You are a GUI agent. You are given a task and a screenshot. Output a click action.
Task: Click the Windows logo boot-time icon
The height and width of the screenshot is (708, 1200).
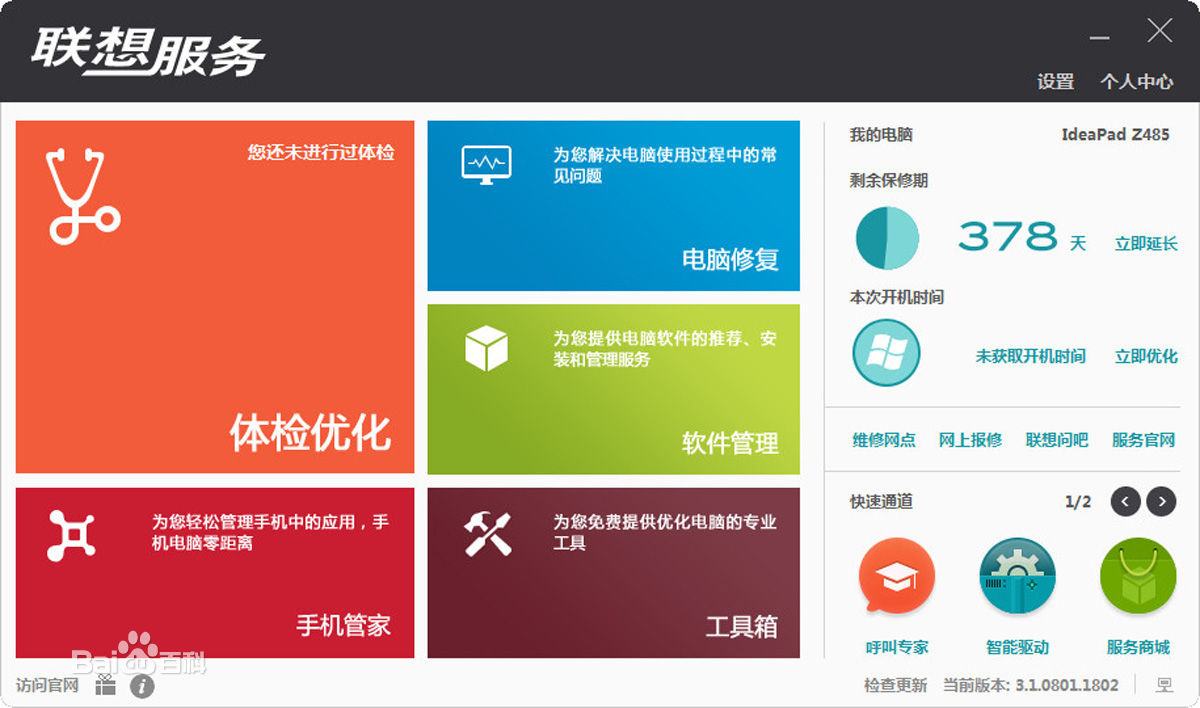point(886,352)
